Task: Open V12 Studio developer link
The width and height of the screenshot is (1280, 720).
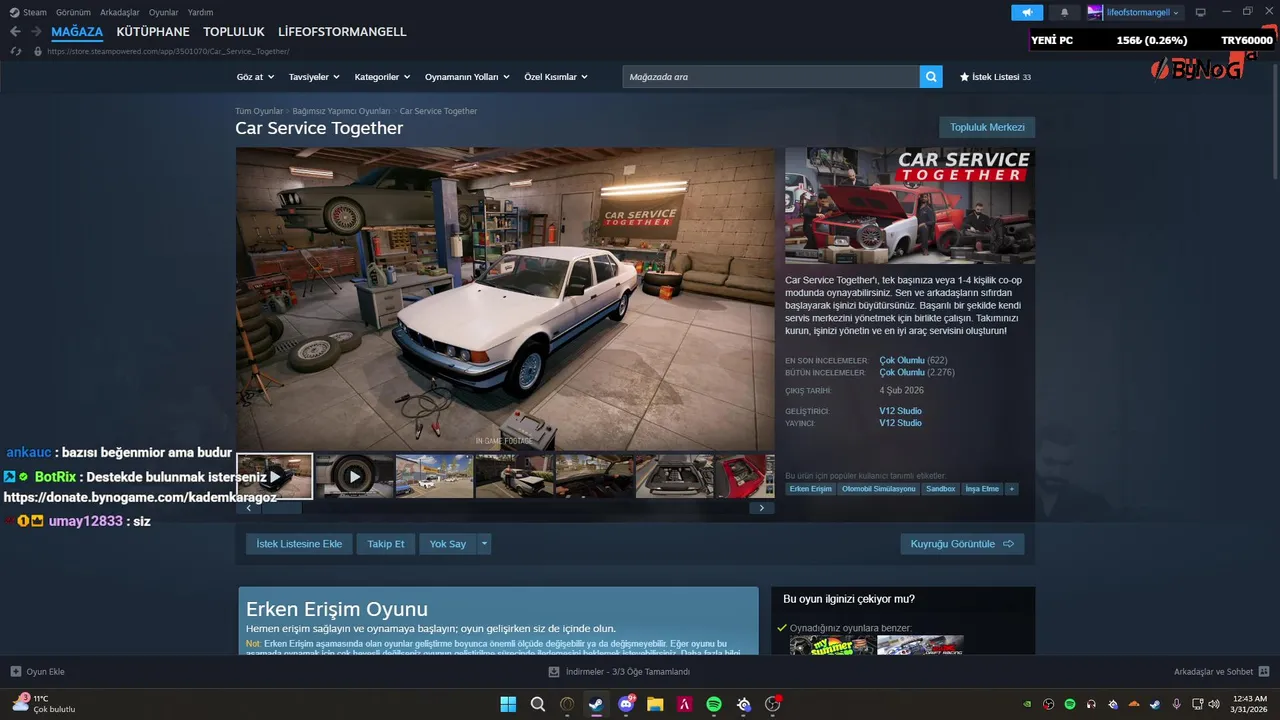Action: pos(900,411)
